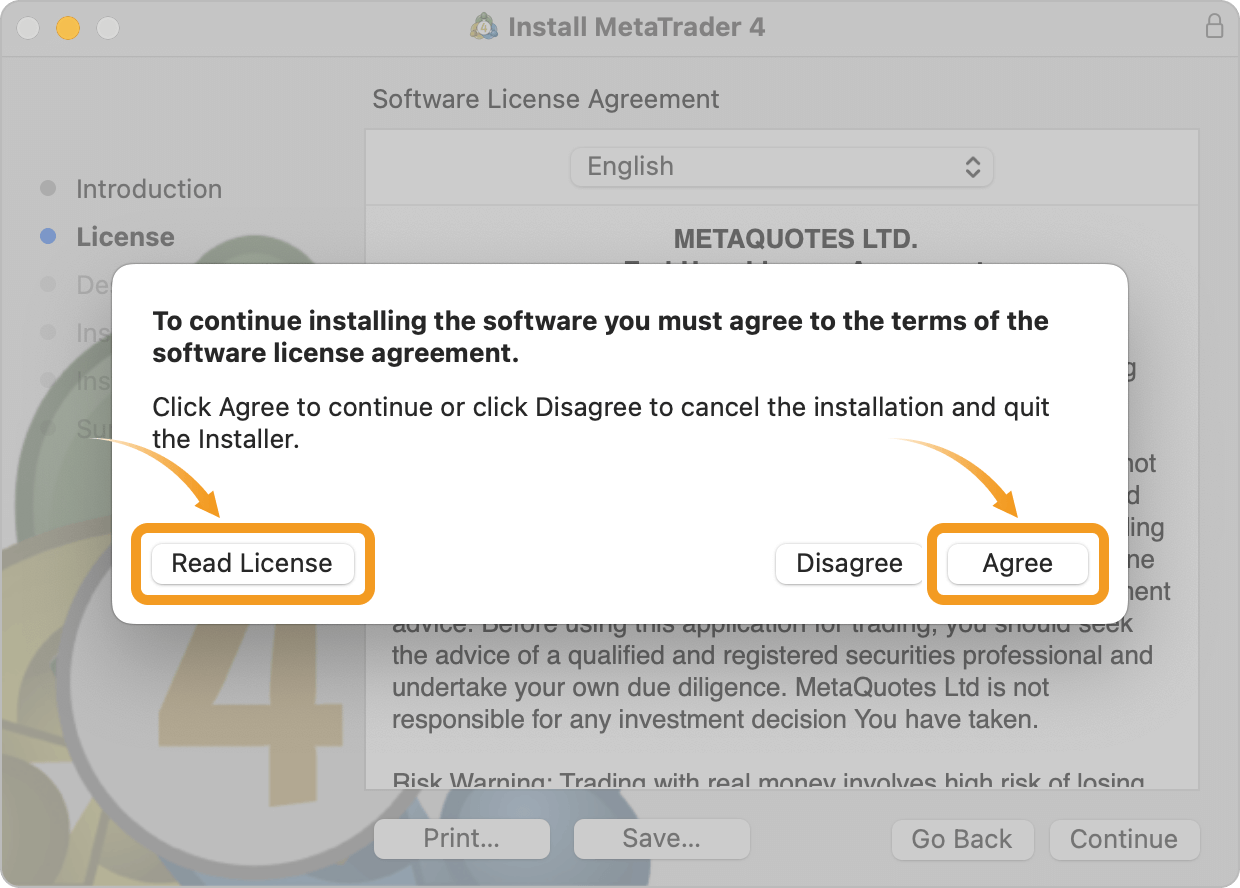
Task: Click the Software License Agreement heading
Action: pos(546,100)
